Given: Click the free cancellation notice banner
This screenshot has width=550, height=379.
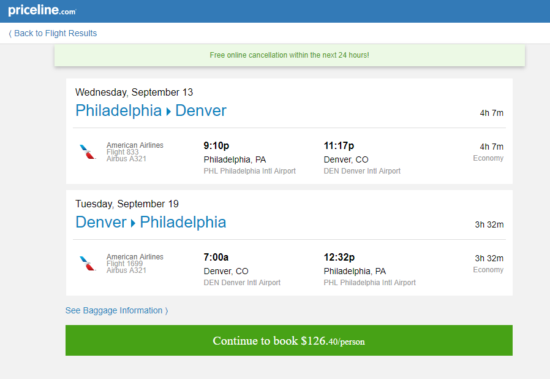Looking at the screenshot, I should click(x=290, y=55).
